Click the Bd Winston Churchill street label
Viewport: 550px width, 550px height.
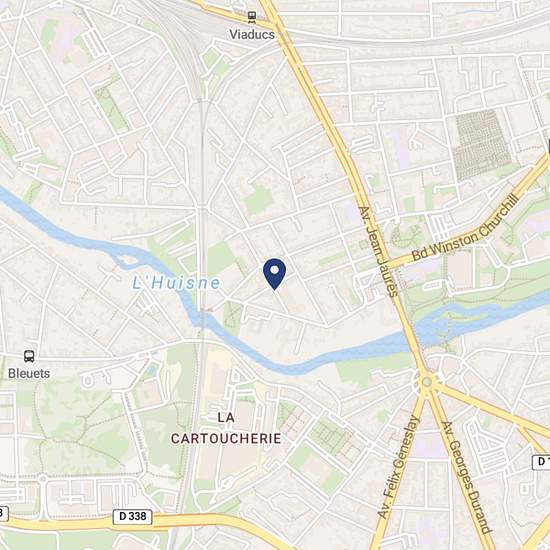point(465,228)
